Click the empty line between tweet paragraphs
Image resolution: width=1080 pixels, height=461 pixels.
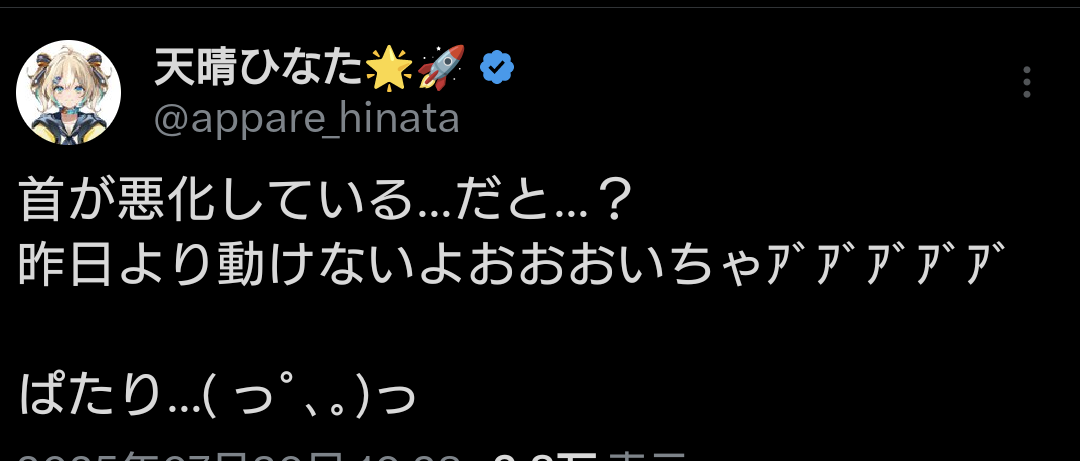click(x=511, y=331)
